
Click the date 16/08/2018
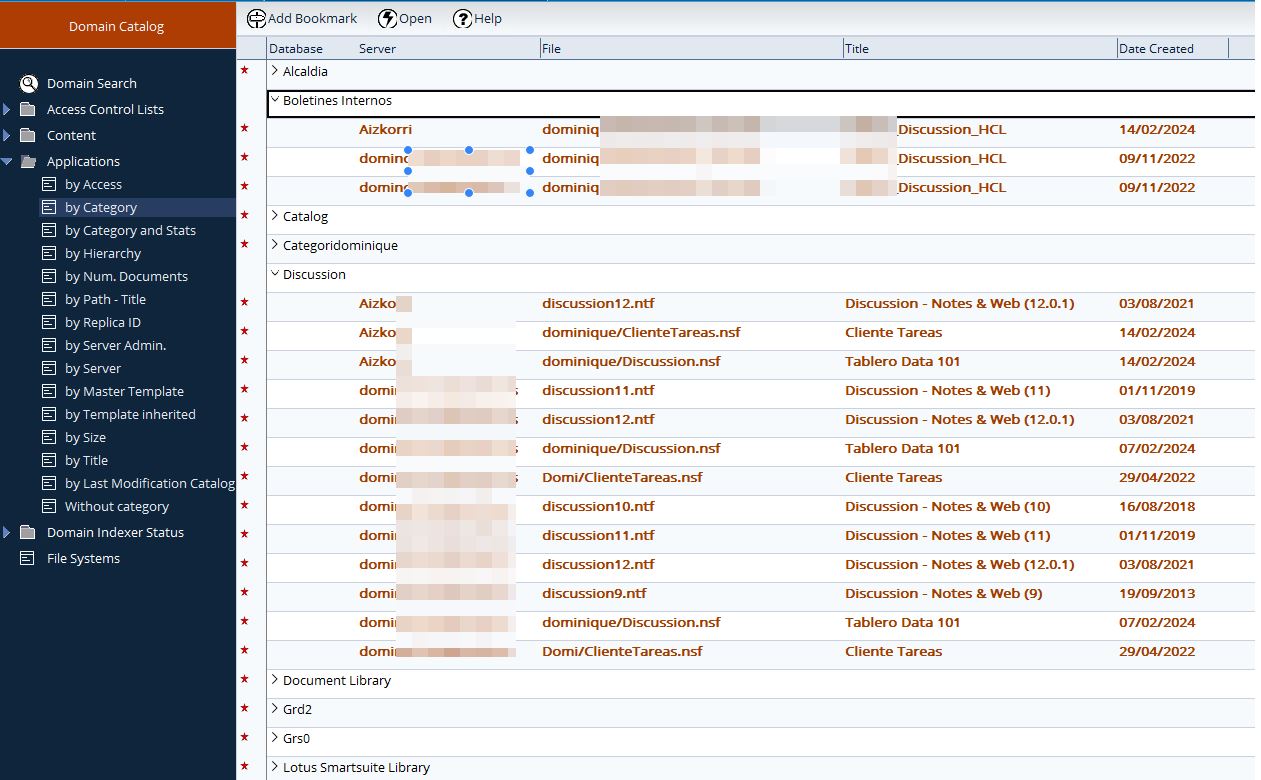point(1157,506)
